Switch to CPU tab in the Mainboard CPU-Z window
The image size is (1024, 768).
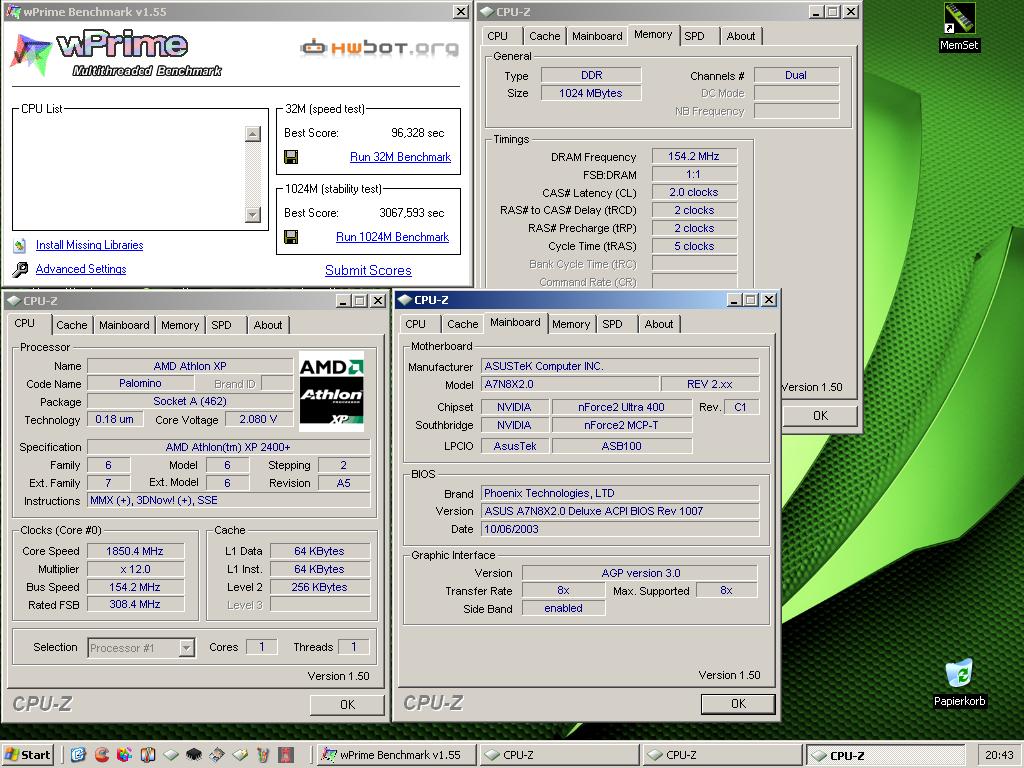point(415,324)
